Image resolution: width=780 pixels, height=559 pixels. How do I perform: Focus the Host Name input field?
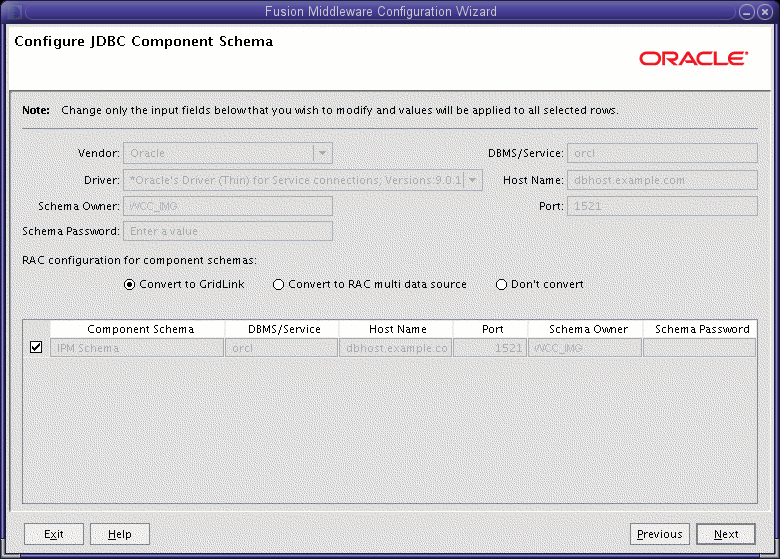point(662,180)
